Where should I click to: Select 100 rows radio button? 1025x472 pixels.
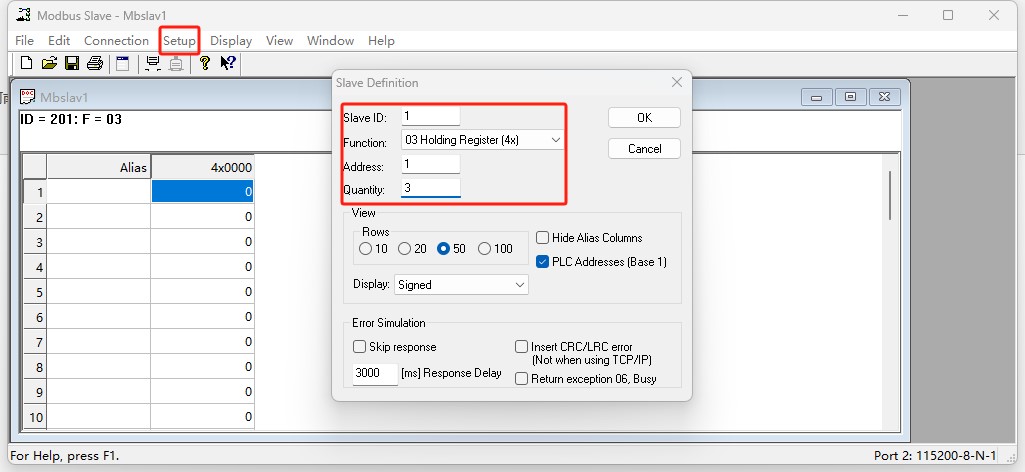click(484, 248)
